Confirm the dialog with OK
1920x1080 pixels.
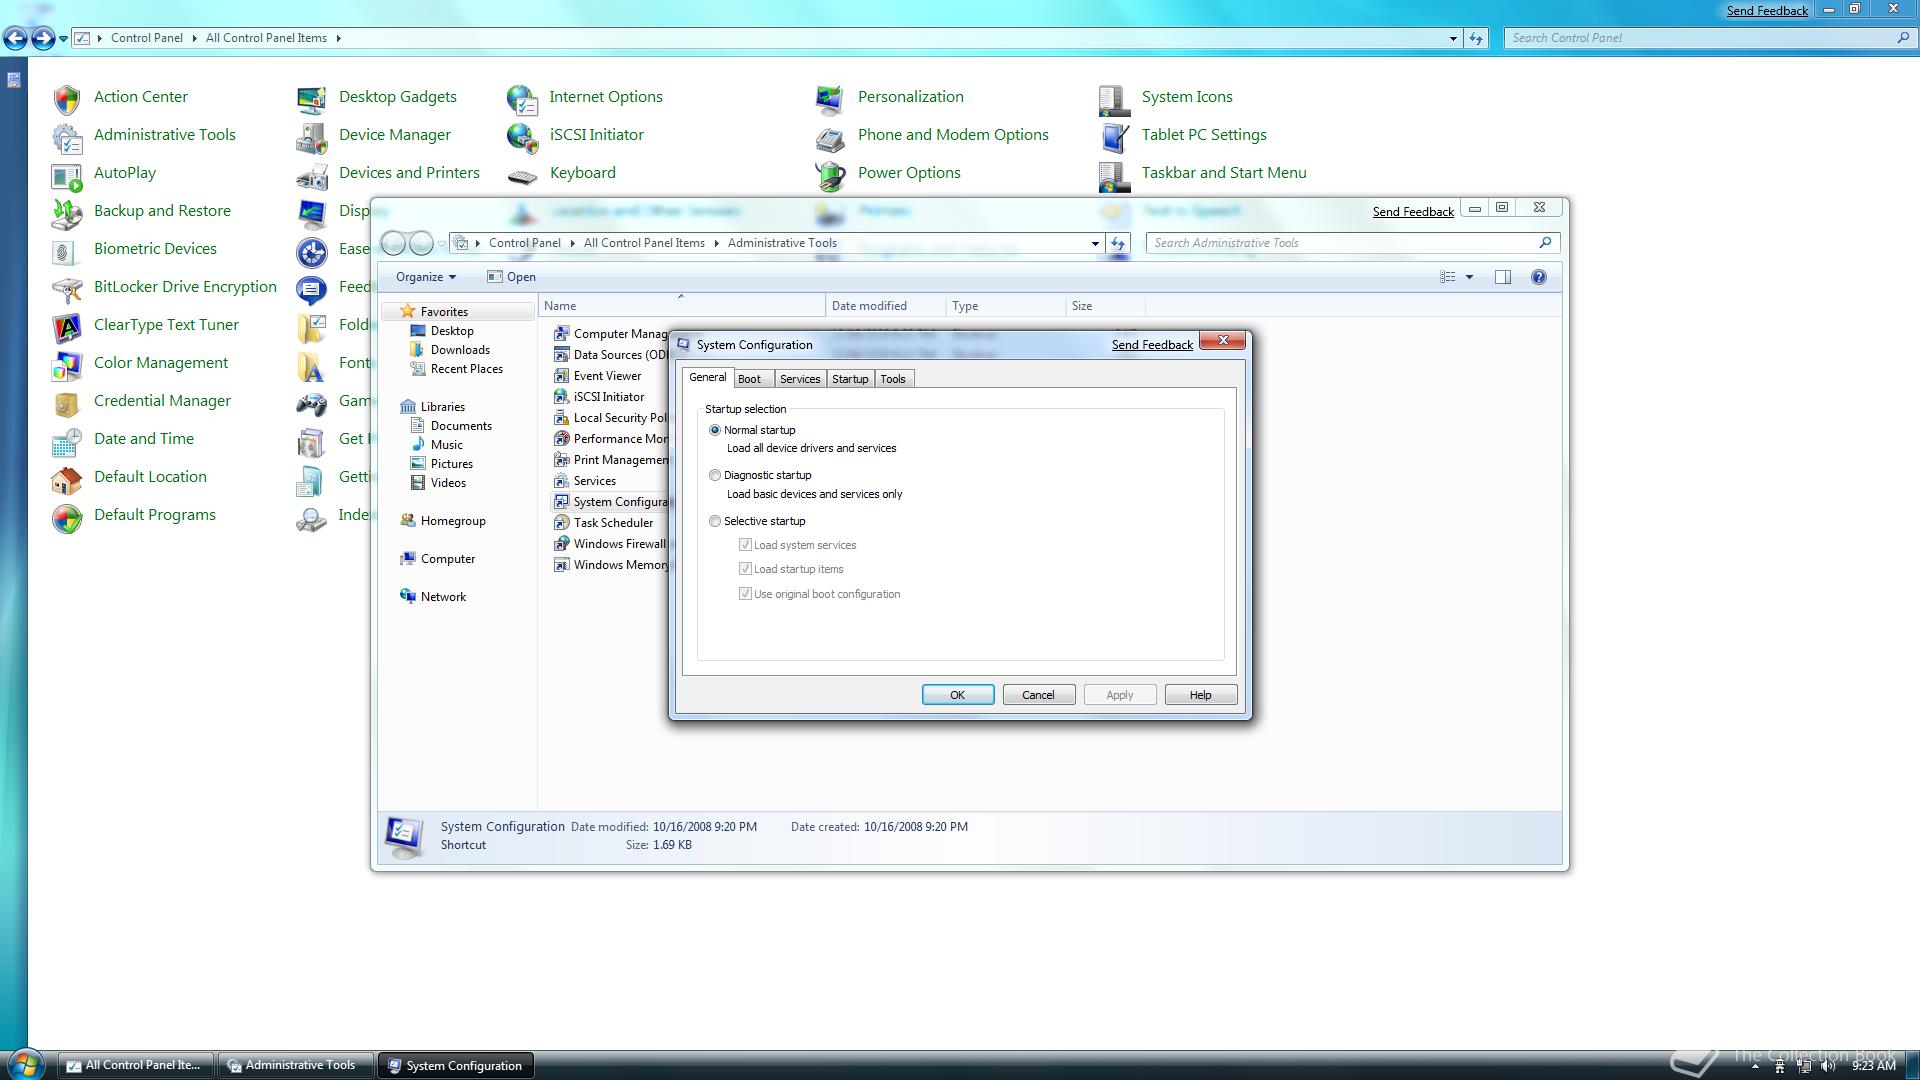pos(957,695)
